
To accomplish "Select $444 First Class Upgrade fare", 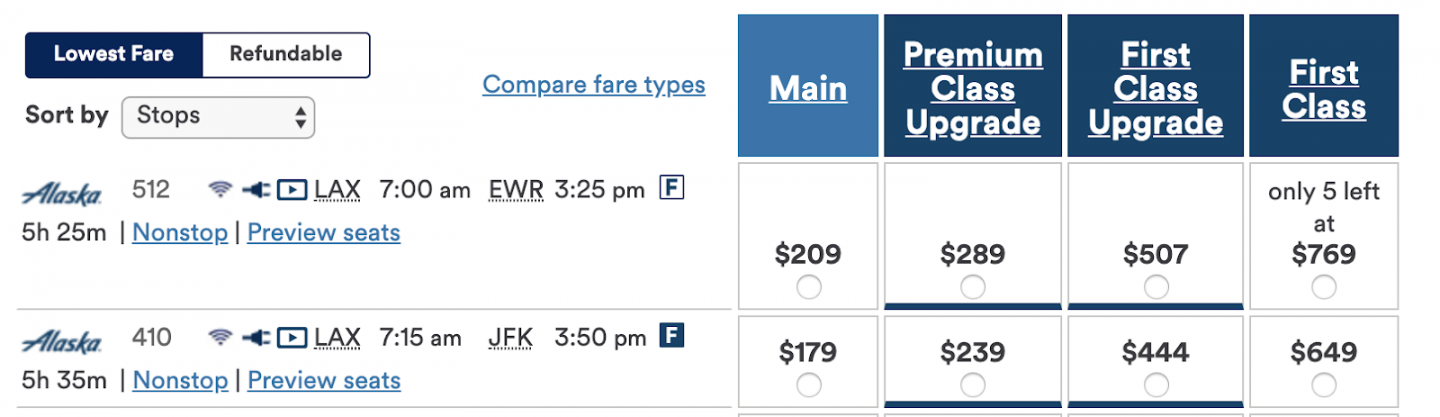I will click(x=1156, y=385).
